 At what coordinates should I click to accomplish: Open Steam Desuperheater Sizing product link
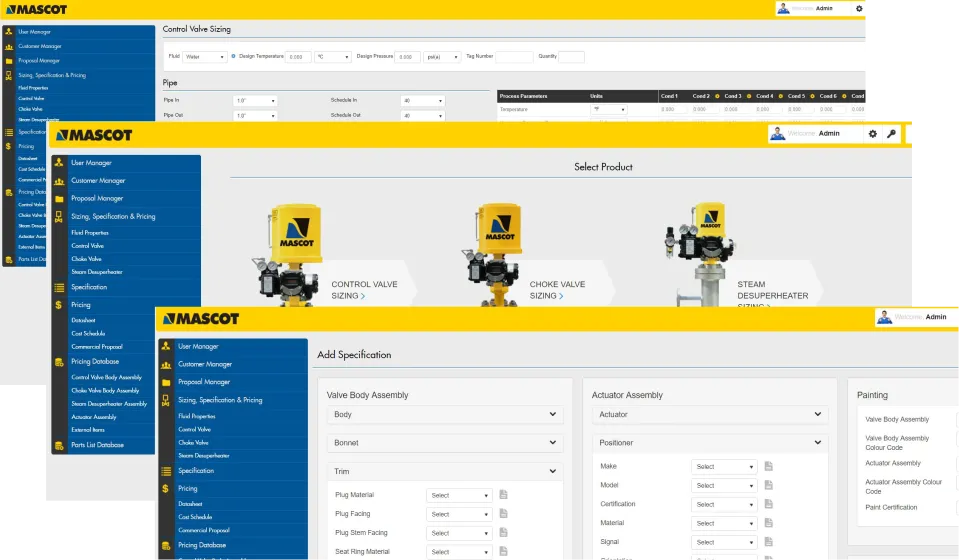[x=772, y=294]
